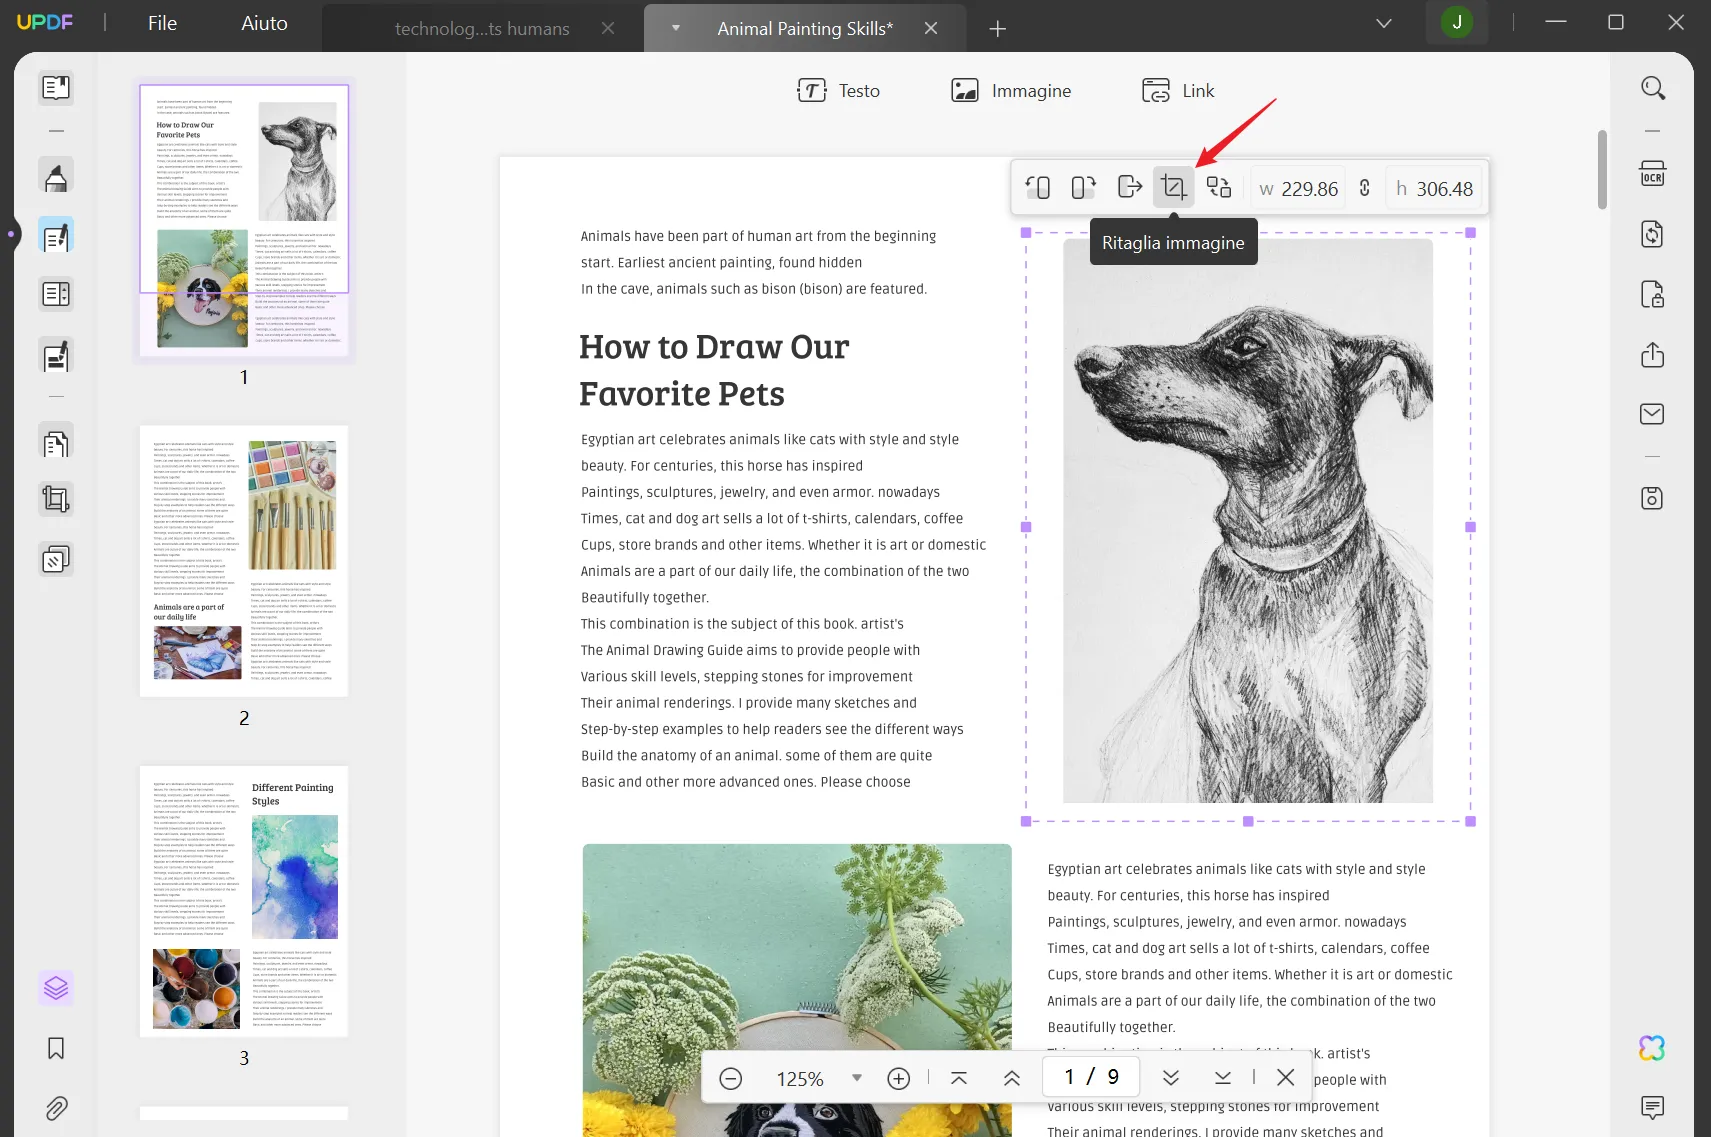Click the Share file icon
This screenshot has width=1711, height=1137.
pos(1653,355)
